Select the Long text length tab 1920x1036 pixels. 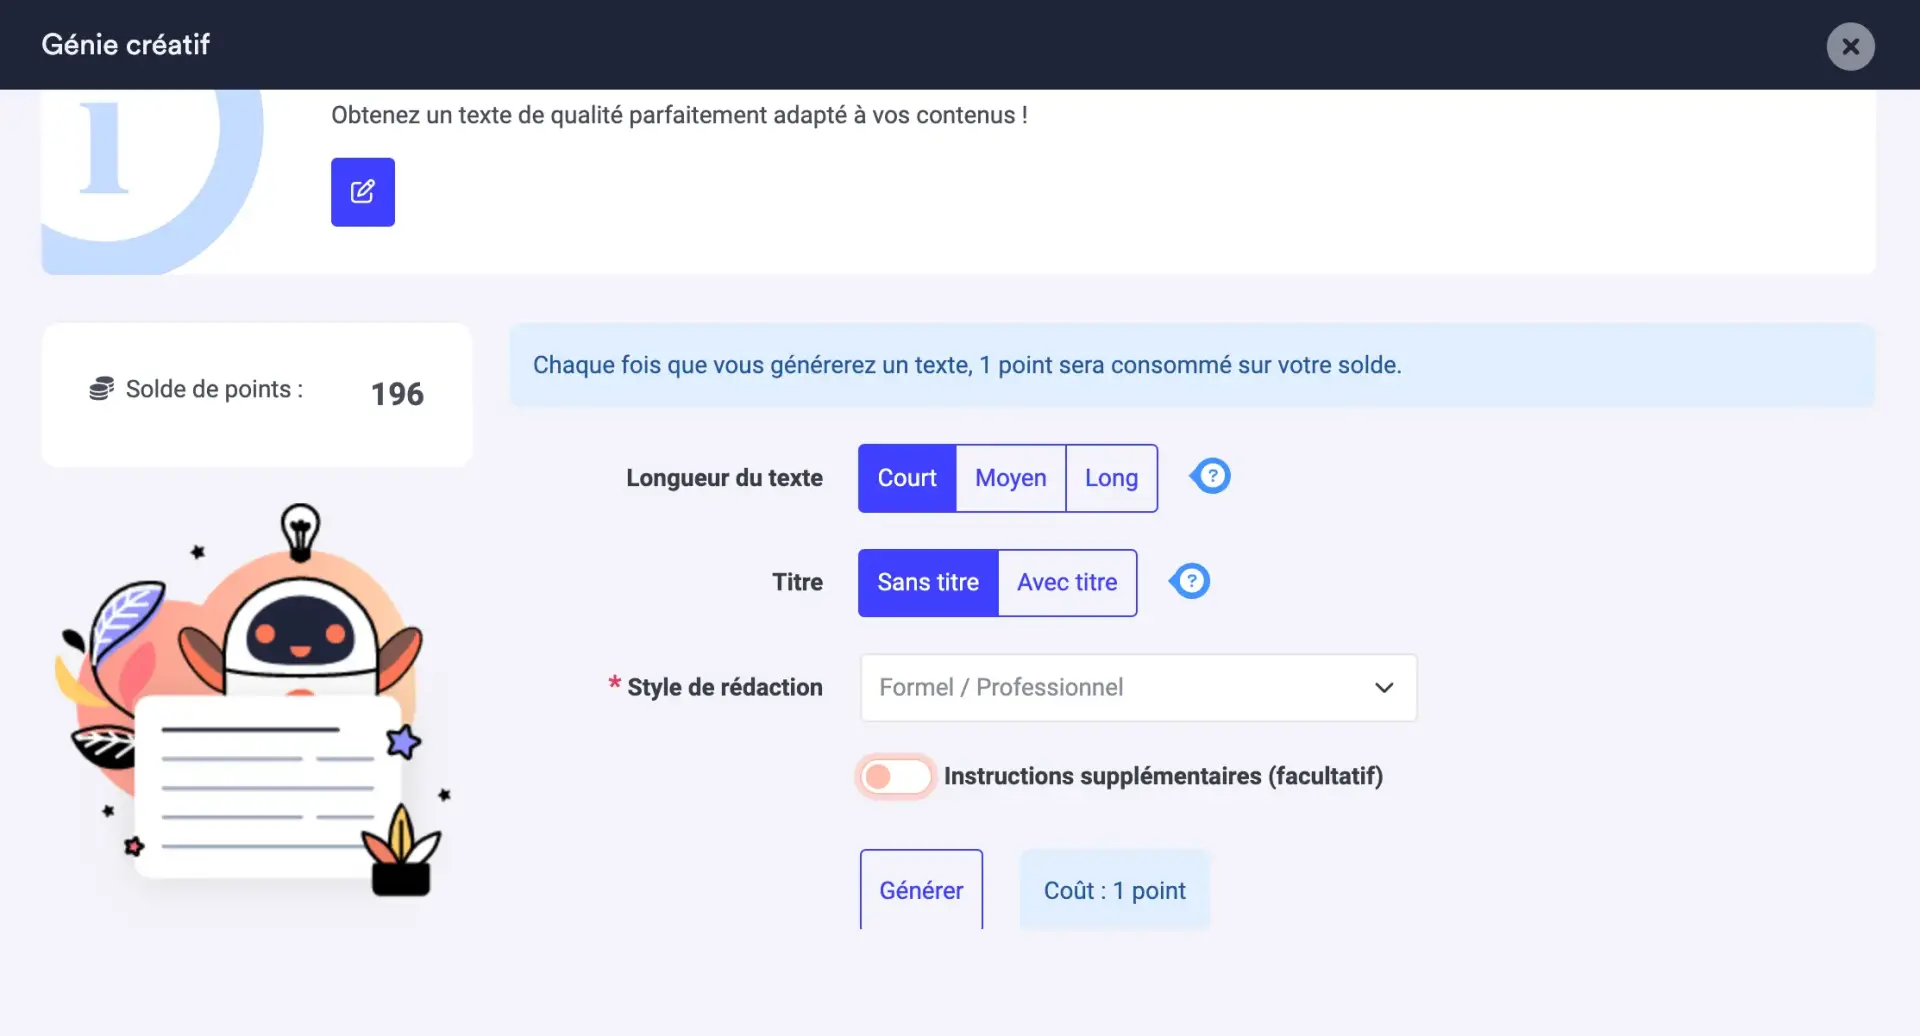point(1111,478)
